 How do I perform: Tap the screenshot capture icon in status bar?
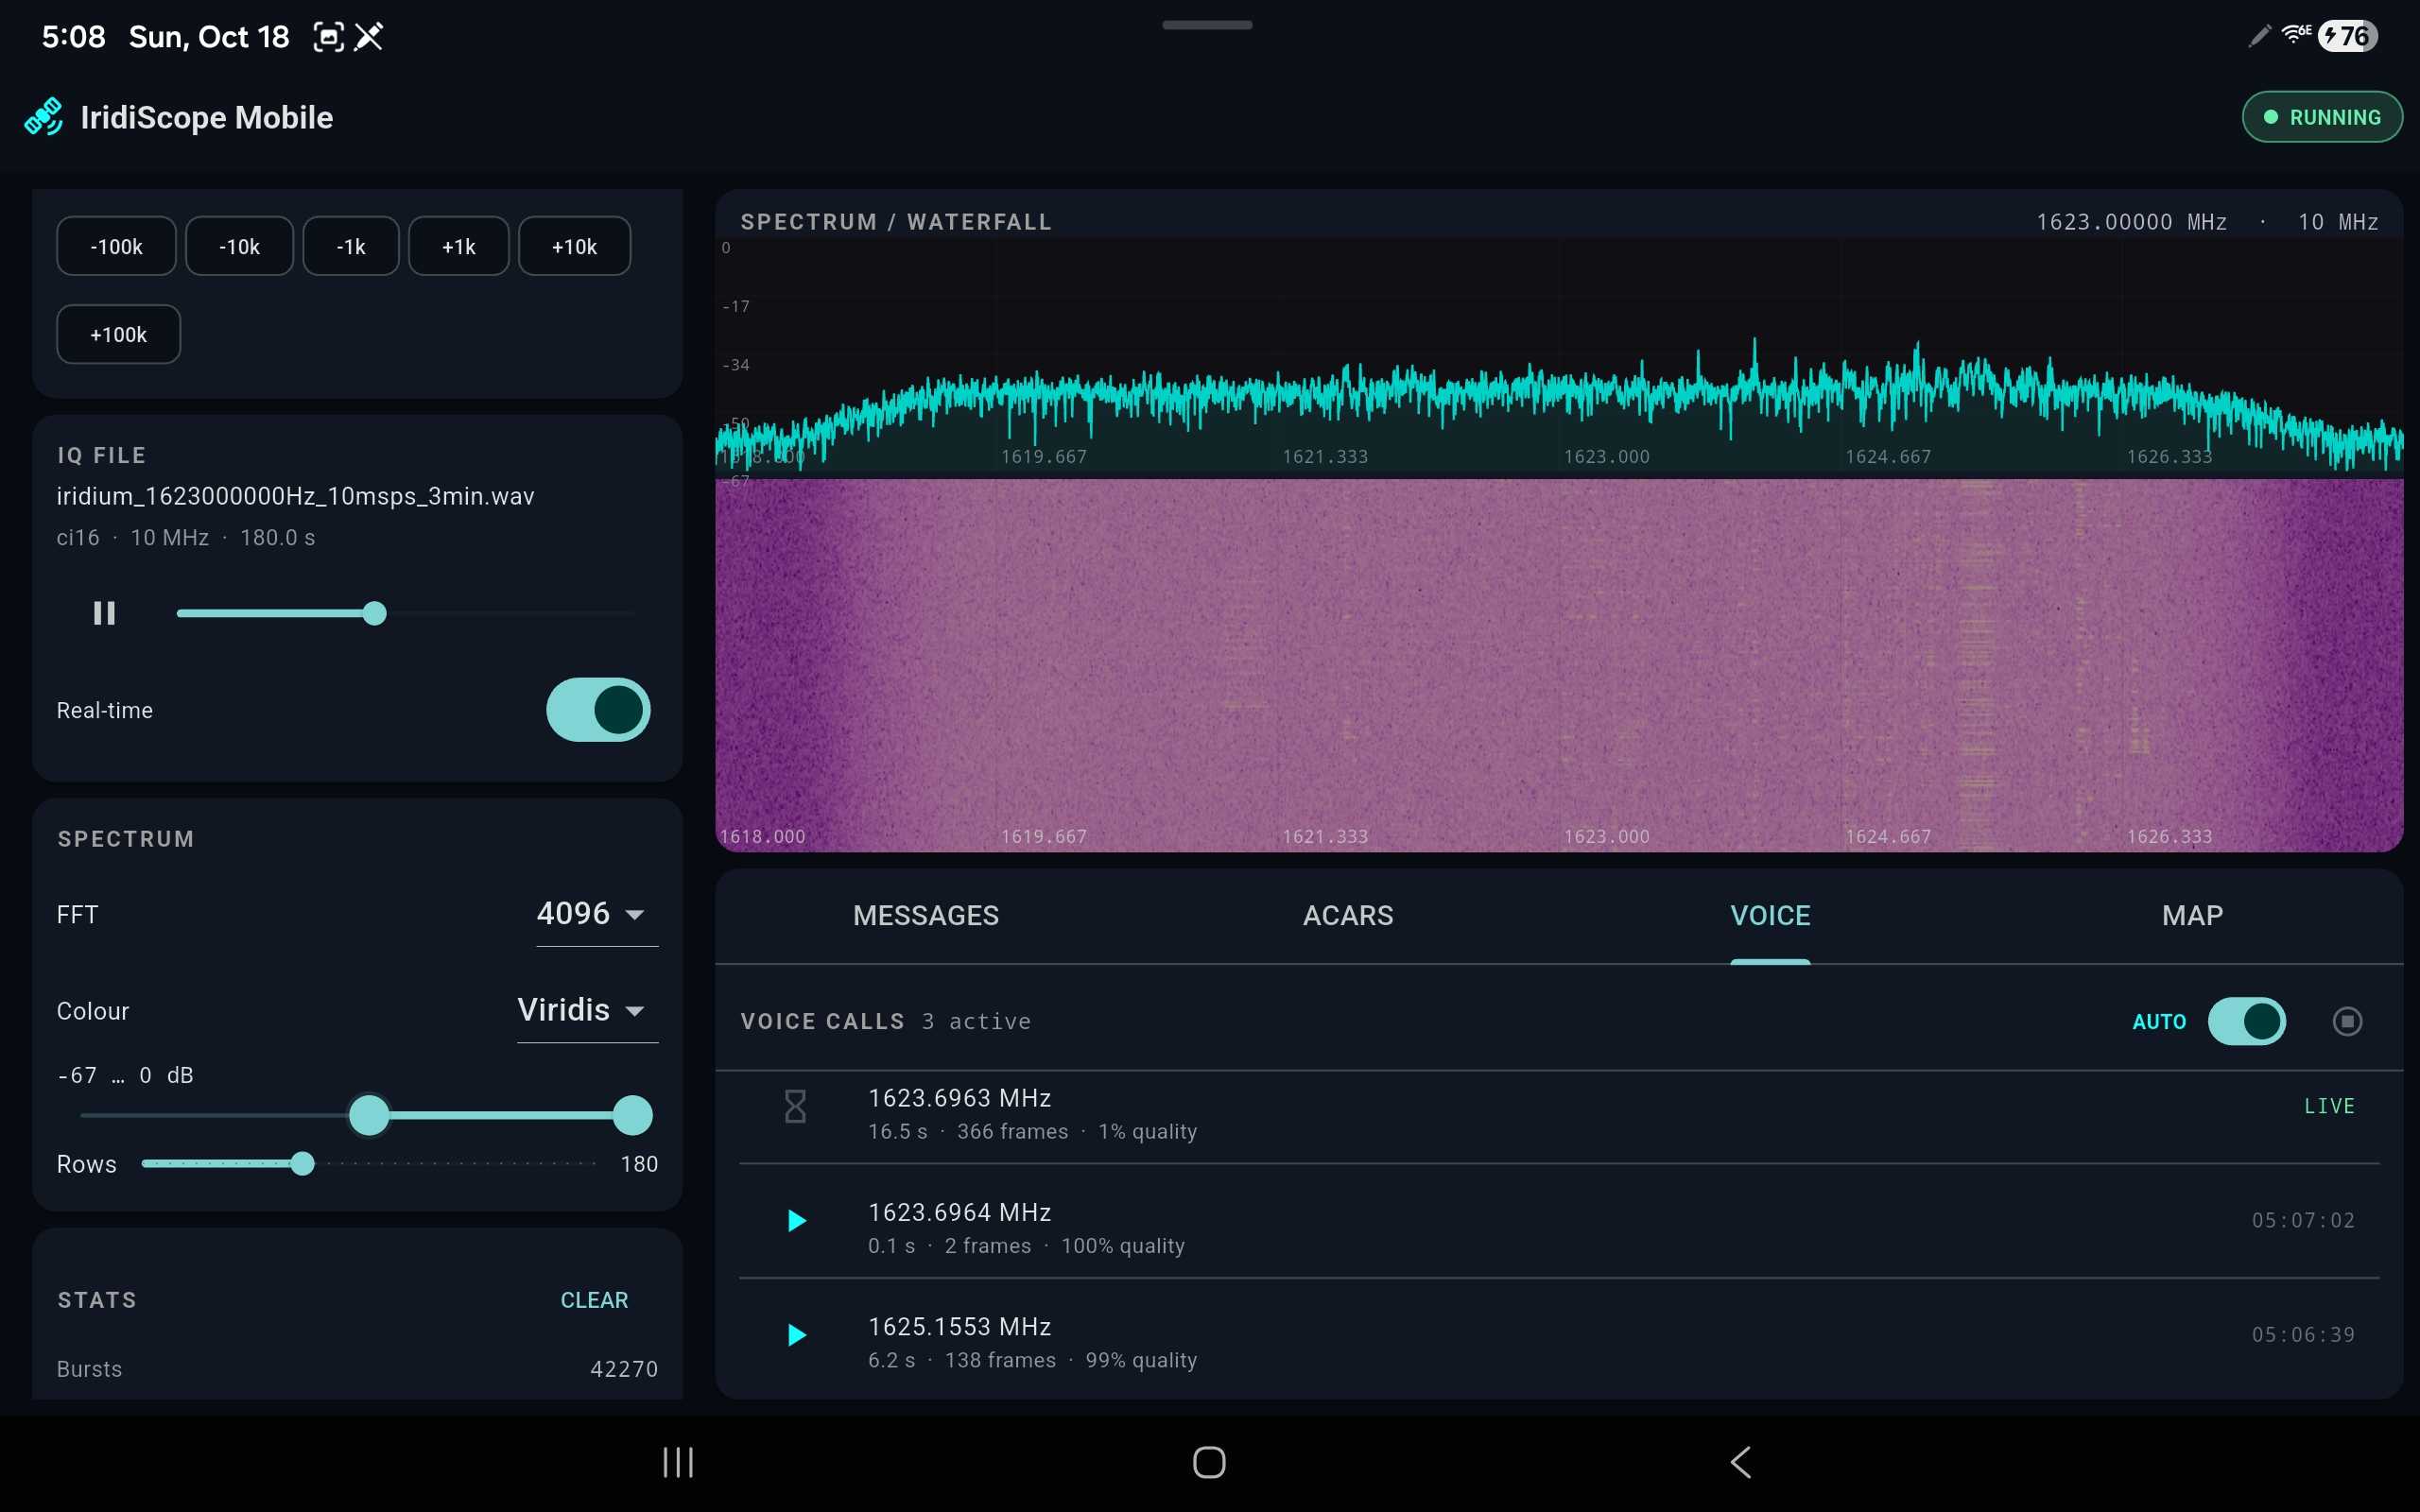click(x=328, y=37)
